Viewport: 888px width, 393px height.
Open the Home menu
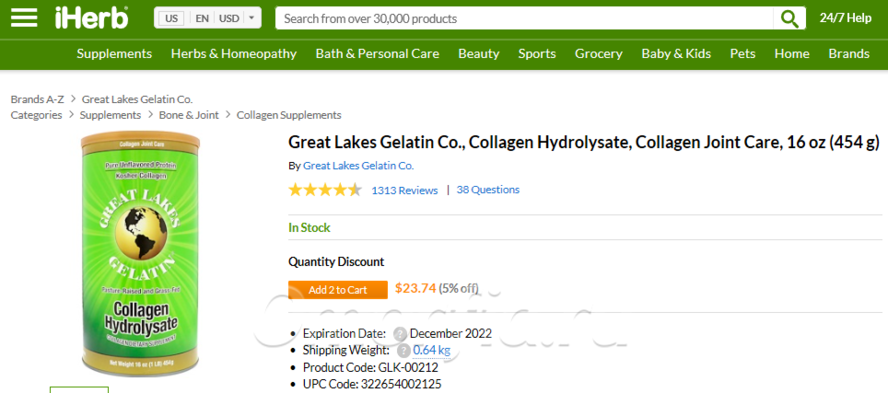point(792,54)
